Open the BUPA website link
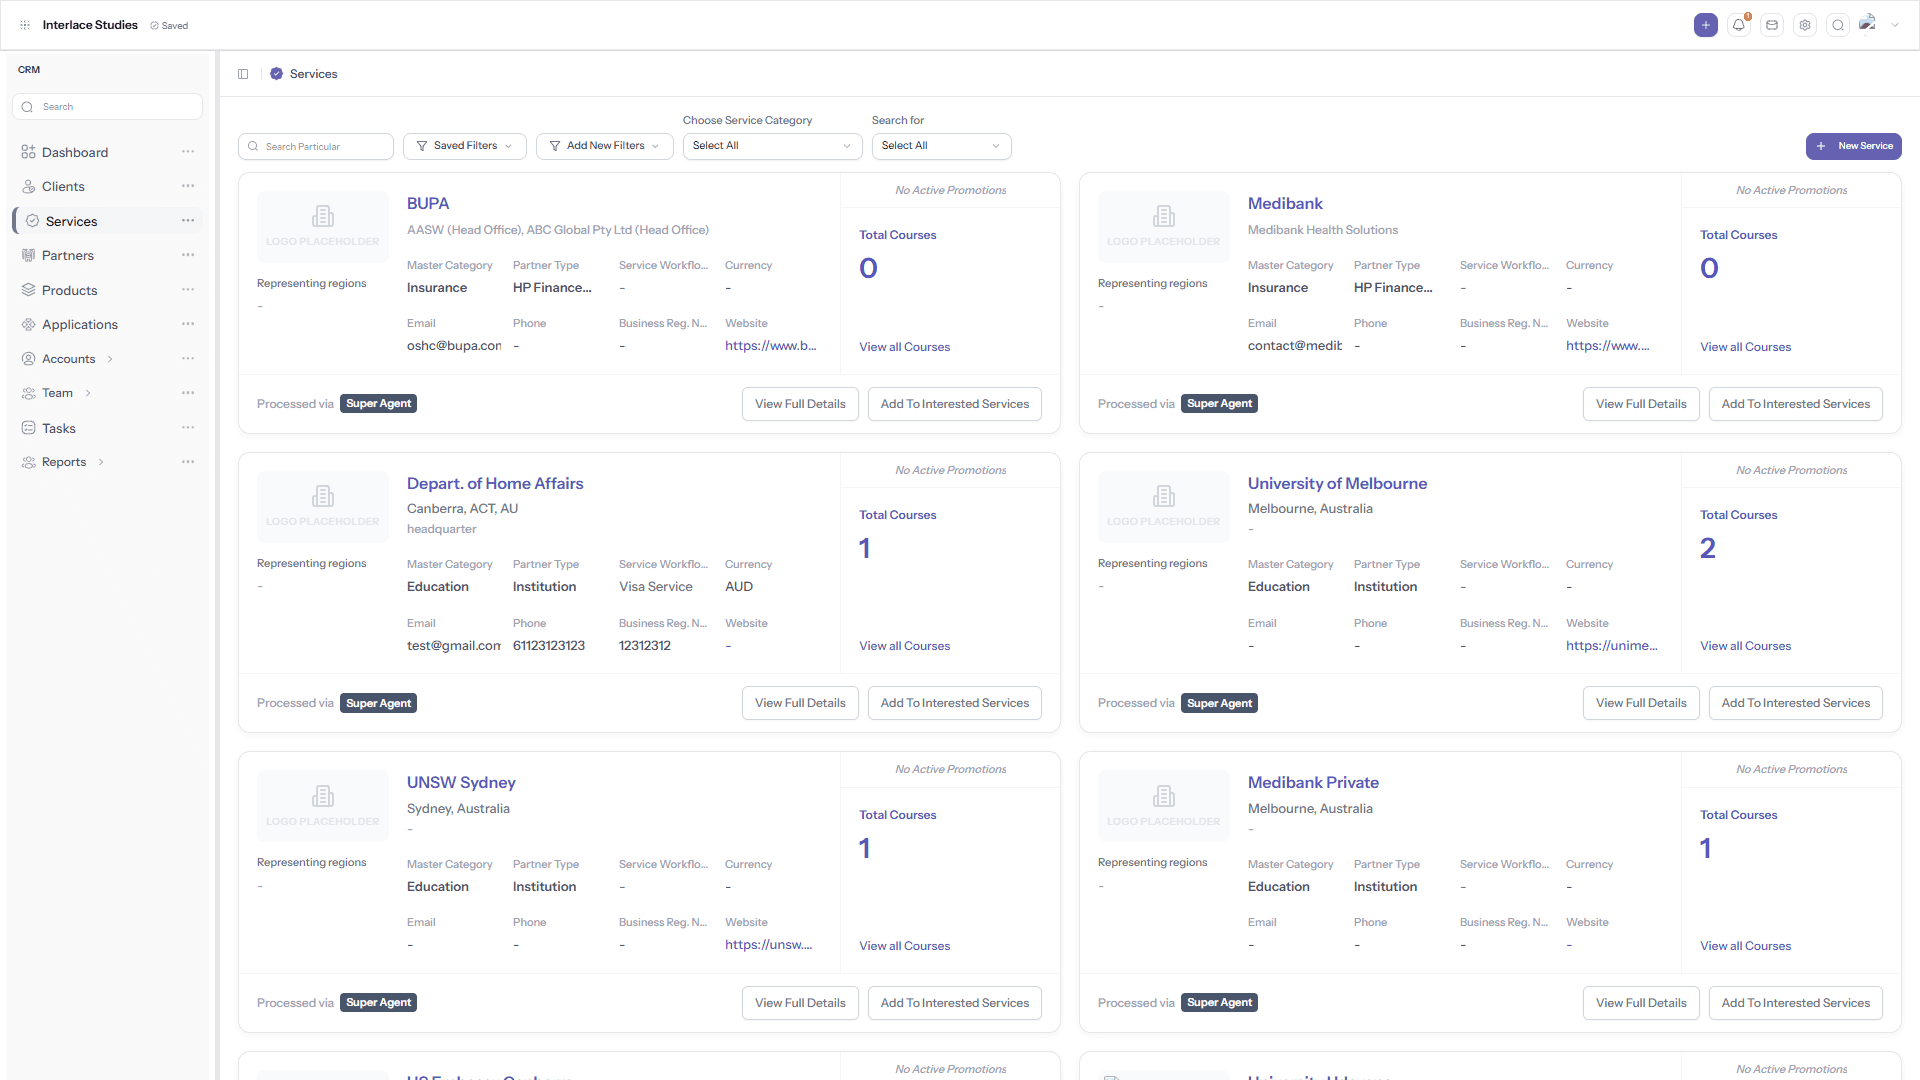Screen dimensions: 1920x1080 coord(771,346)
